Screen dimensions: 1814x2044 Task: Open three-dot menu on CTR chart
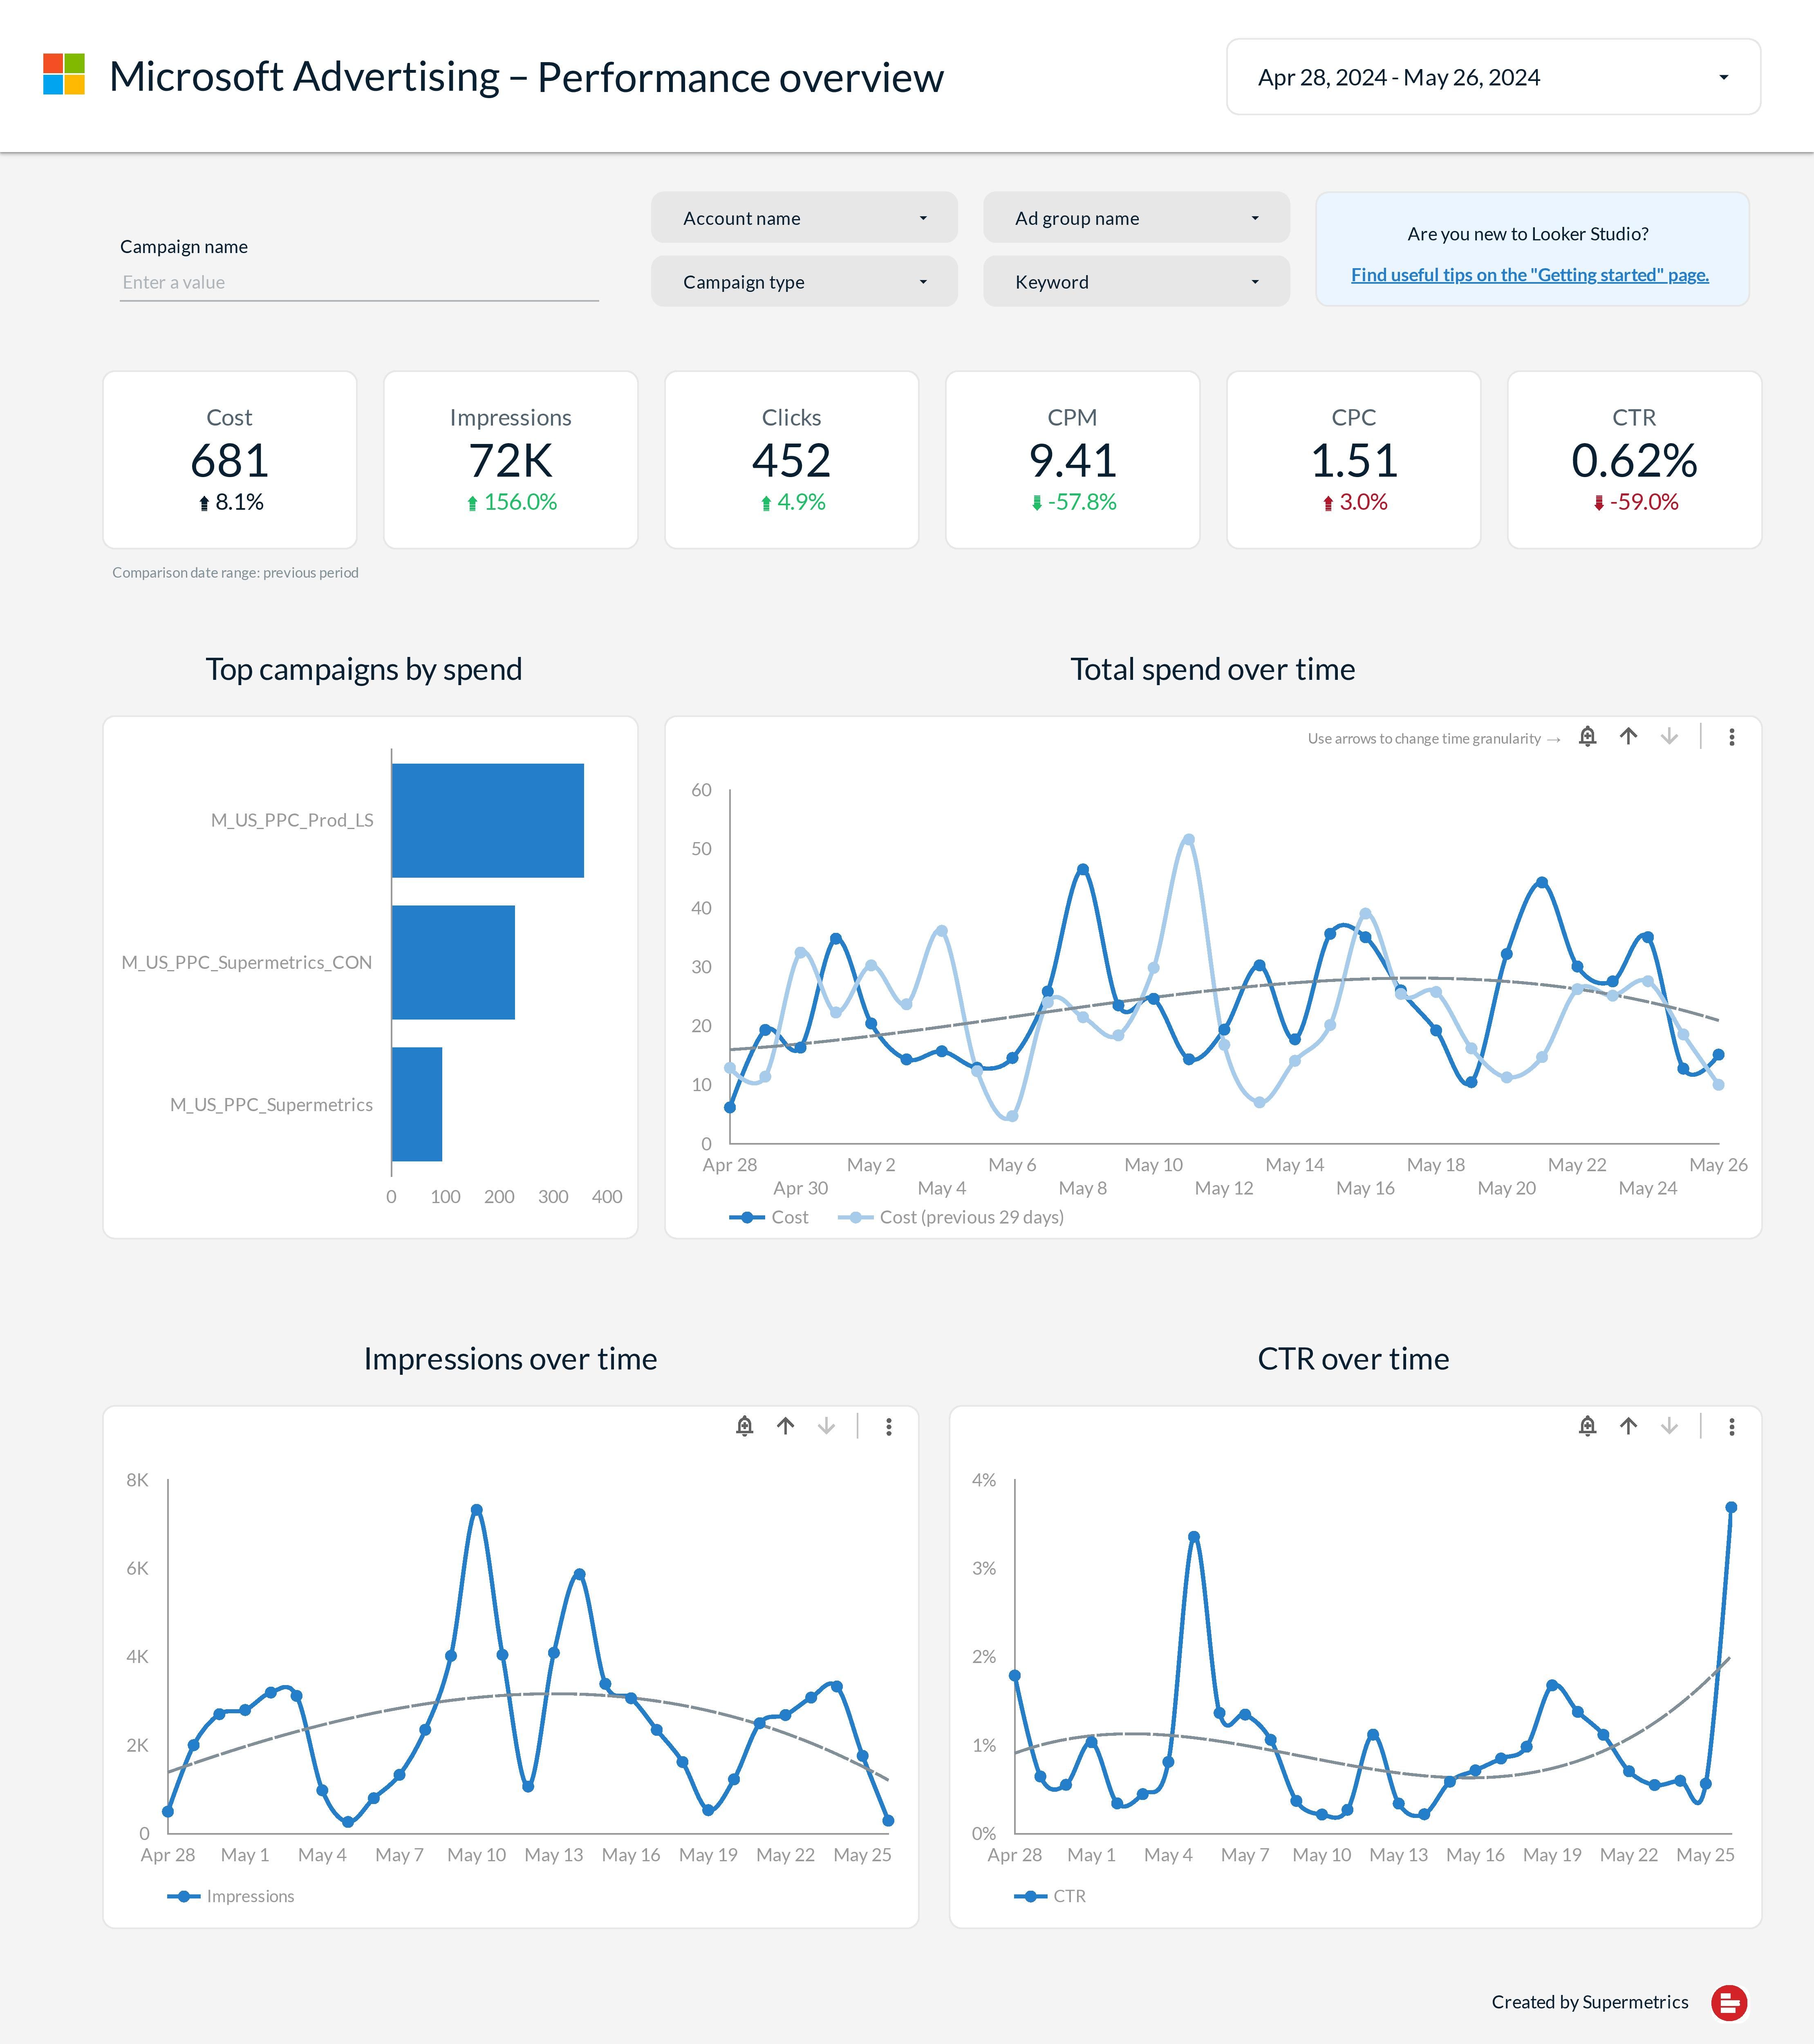pos(1731,1426)
